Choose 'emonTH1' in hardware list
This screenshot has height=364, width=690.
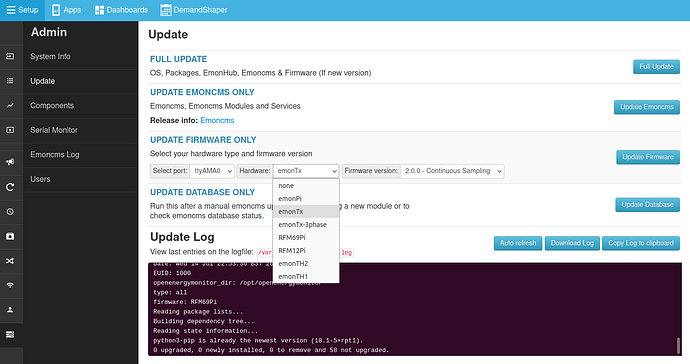(306, 276)
